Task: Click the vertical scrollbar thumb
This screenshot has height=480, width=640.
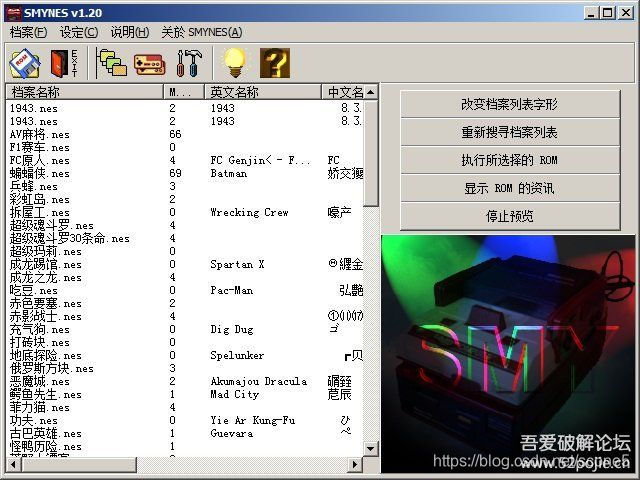Action: tap(371, 153)
